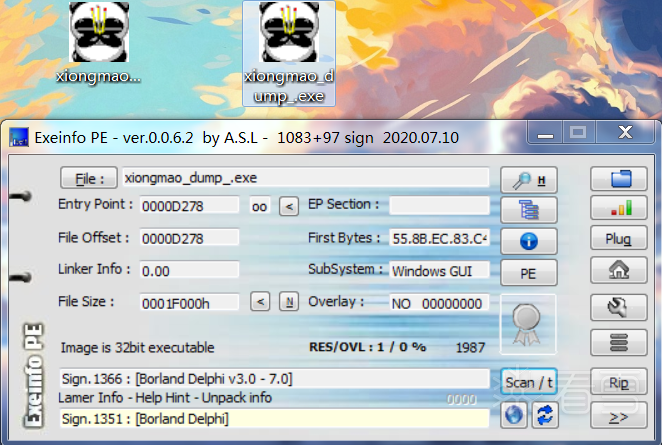This screenshot has height=445, width=662.
Task: Click the Sign.1366 Borland Delphi v3.0 - 7.0 result
Action: 274,378
